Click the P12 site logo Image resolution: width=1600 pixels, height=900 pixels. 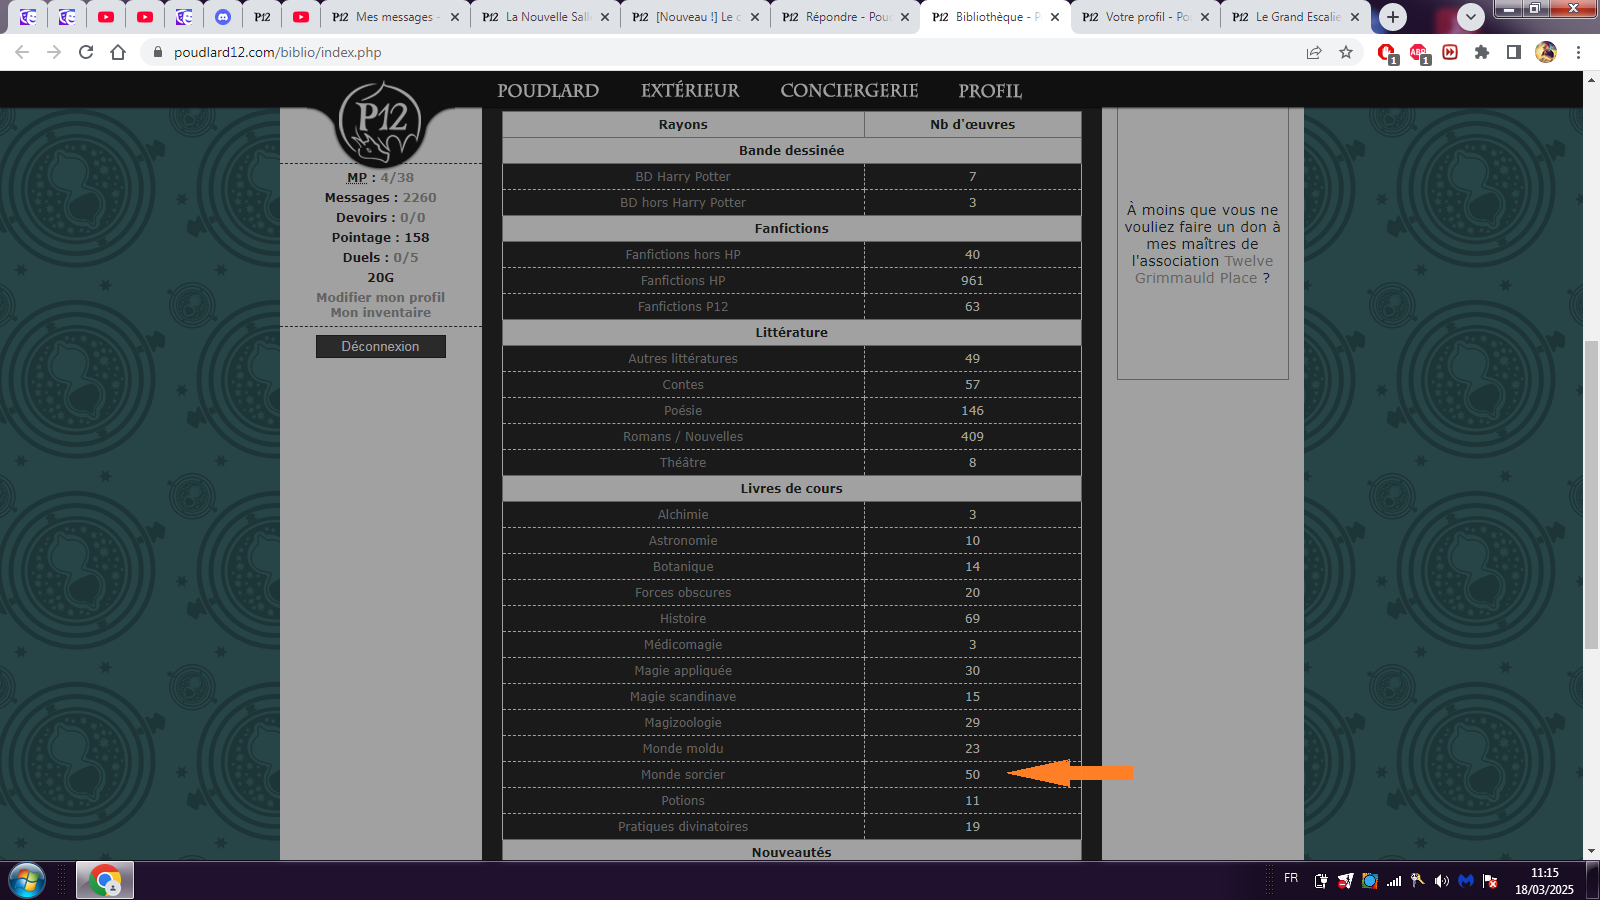tap(380, 124)
